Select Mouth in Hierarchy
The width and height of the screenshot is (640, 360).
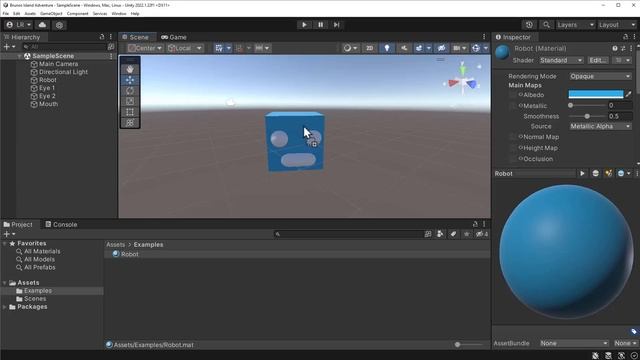click(49, 104)
